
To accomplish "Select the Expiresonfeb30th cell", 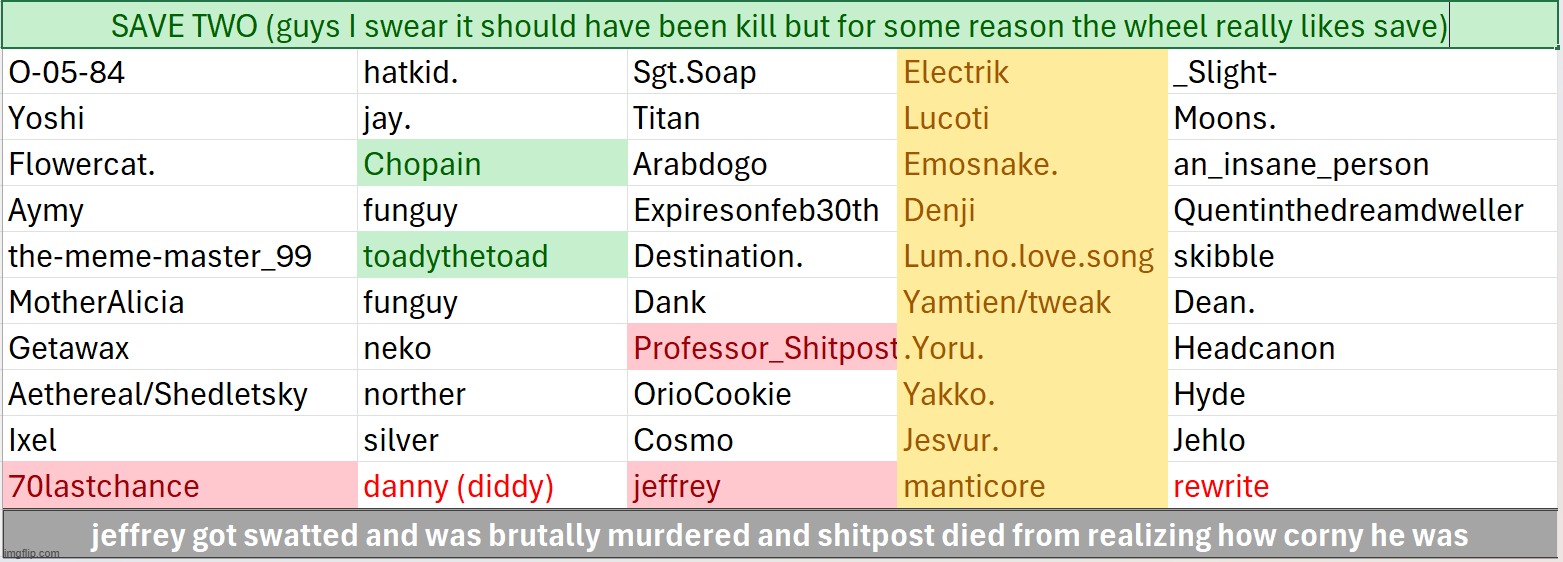I will [x=762, y=211].
